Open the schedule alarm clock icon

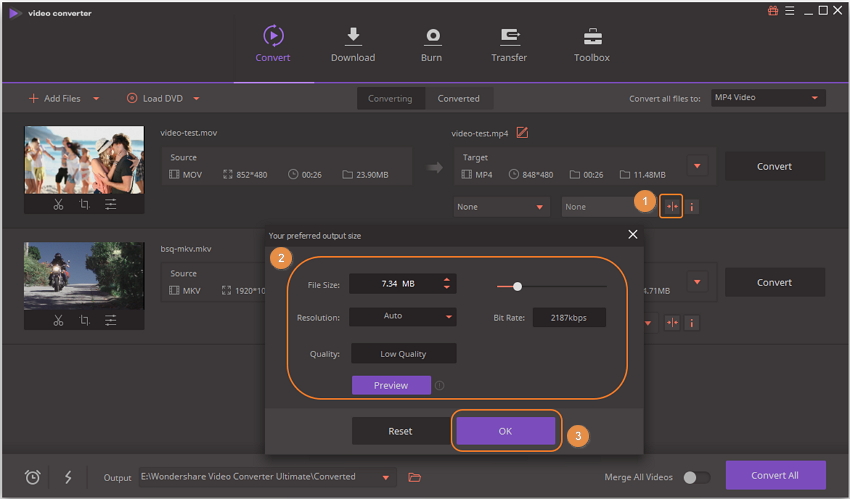tap(33, 477)
